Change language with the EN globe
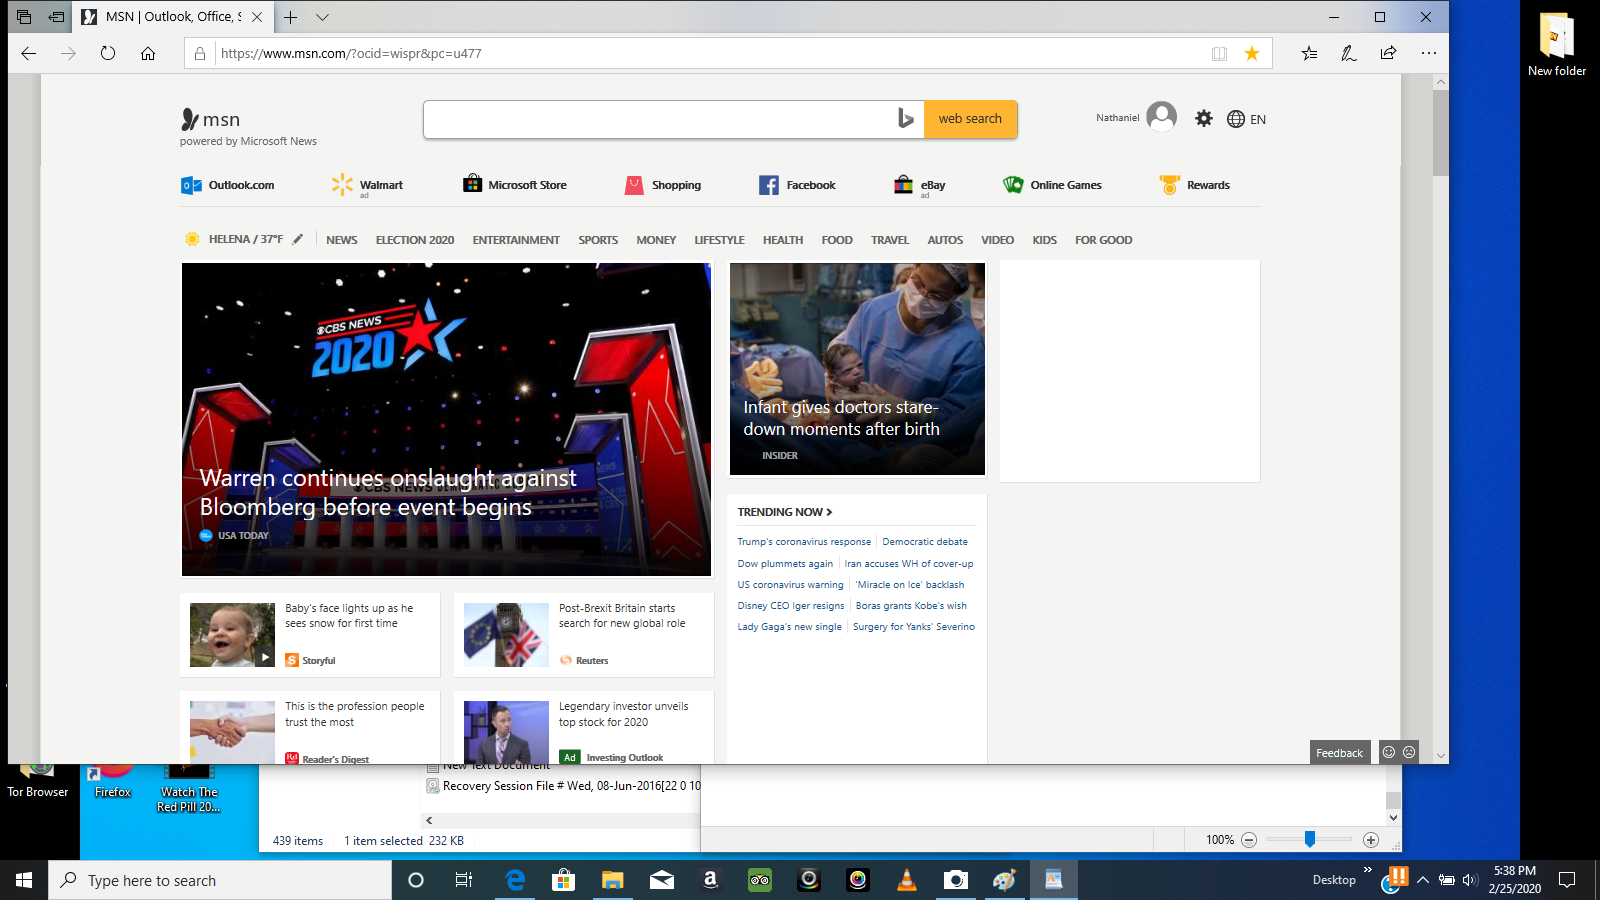1600x900 pixels. 1246,119
